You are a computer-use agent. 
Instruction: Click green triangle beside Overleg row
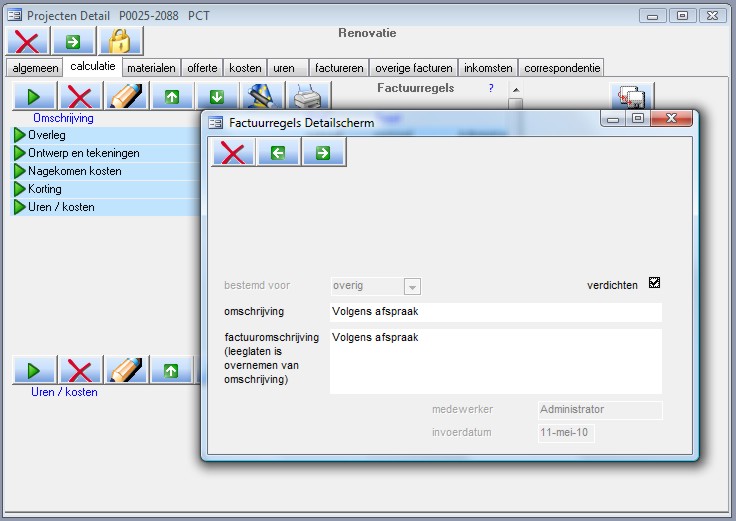click(19, 135)
